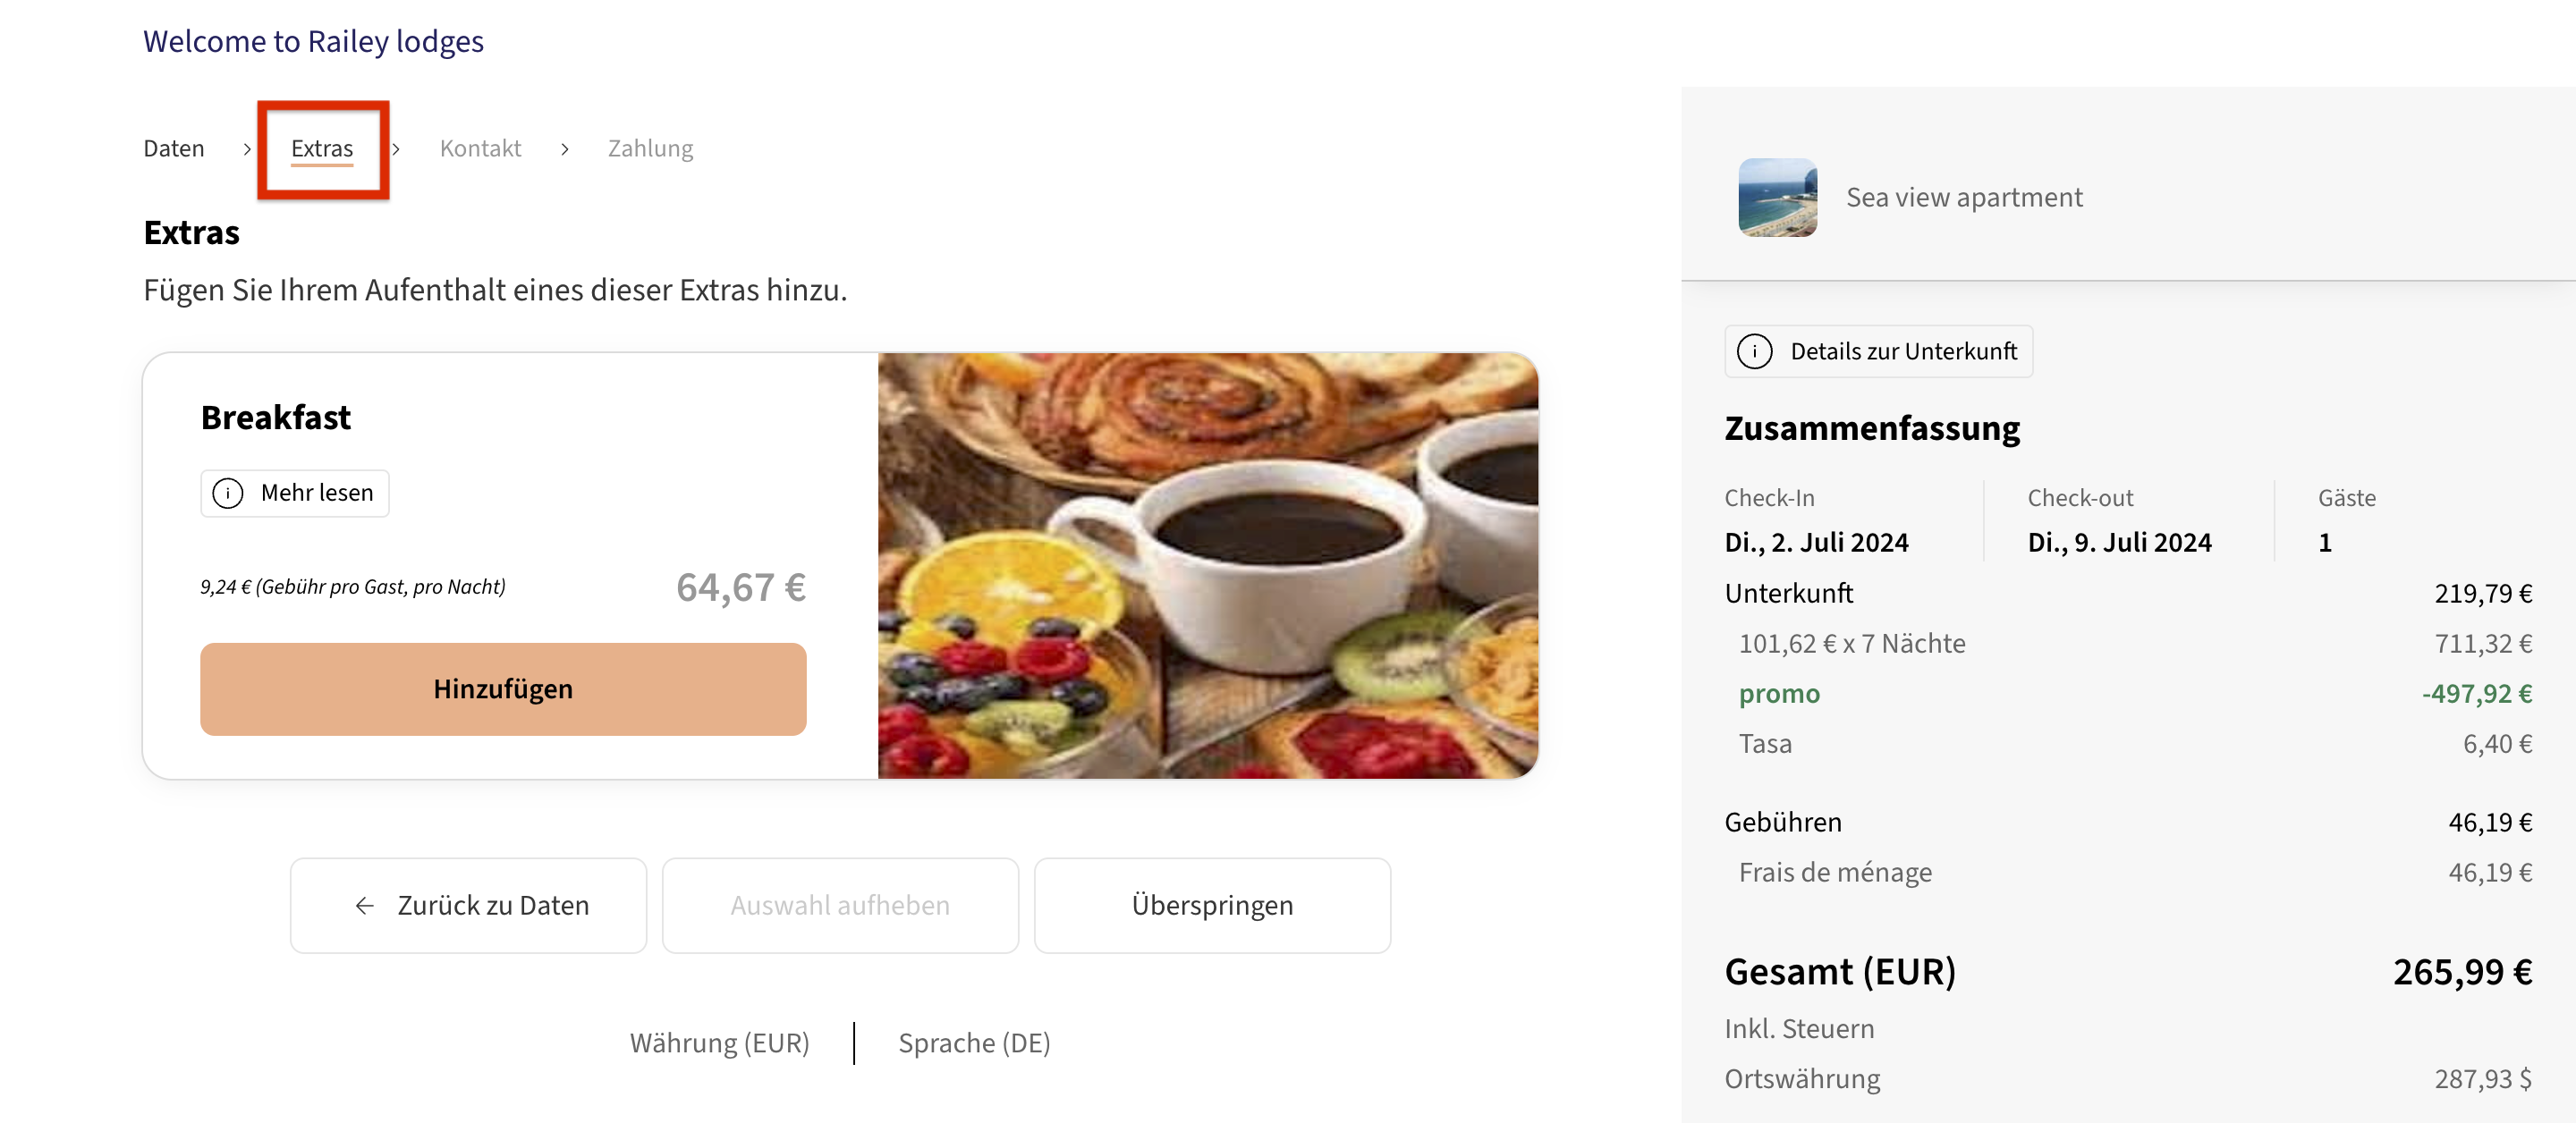Skip extras with the Überspringen button
Image resolution: width=2576 pixels, height=1123 pixels.
[1212, 905]
